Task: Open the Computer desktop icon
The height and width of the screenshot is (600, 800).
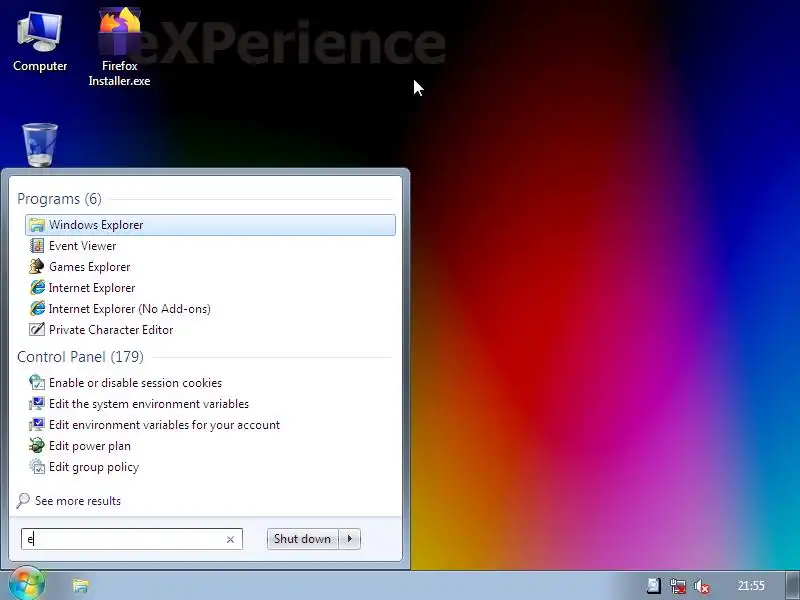Action: pos(40,42)
